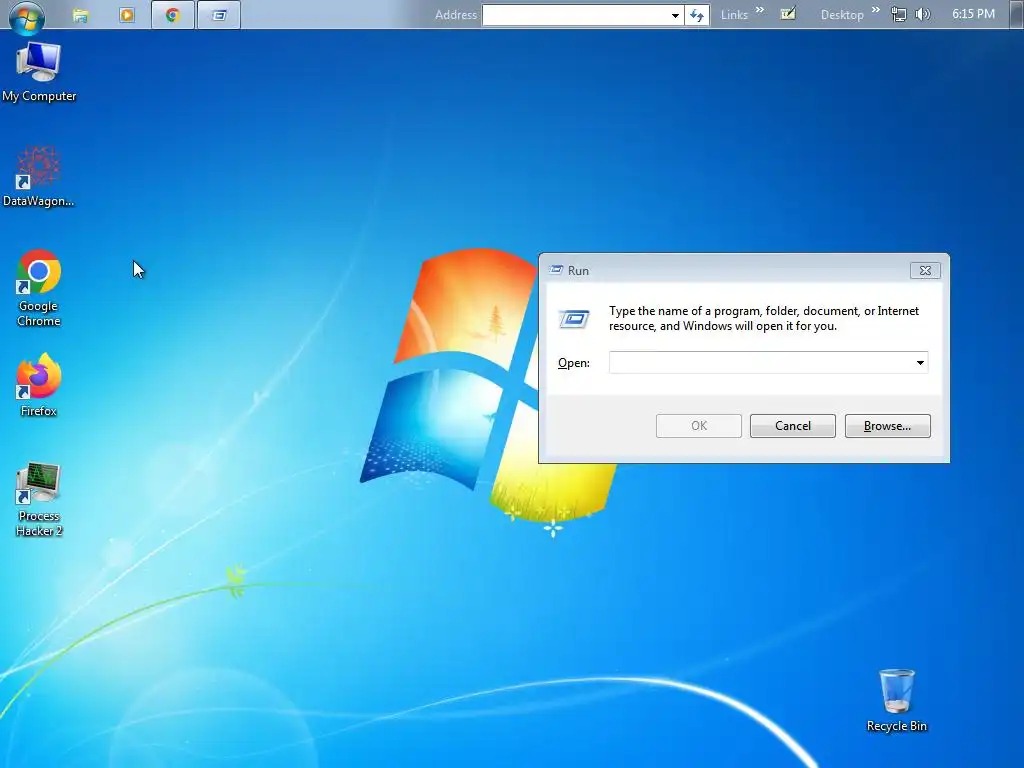Screen dimensions: 1024x768
Task: Click the tablet input panel icon
Action: pyautogui.click(x=788, y=14)
